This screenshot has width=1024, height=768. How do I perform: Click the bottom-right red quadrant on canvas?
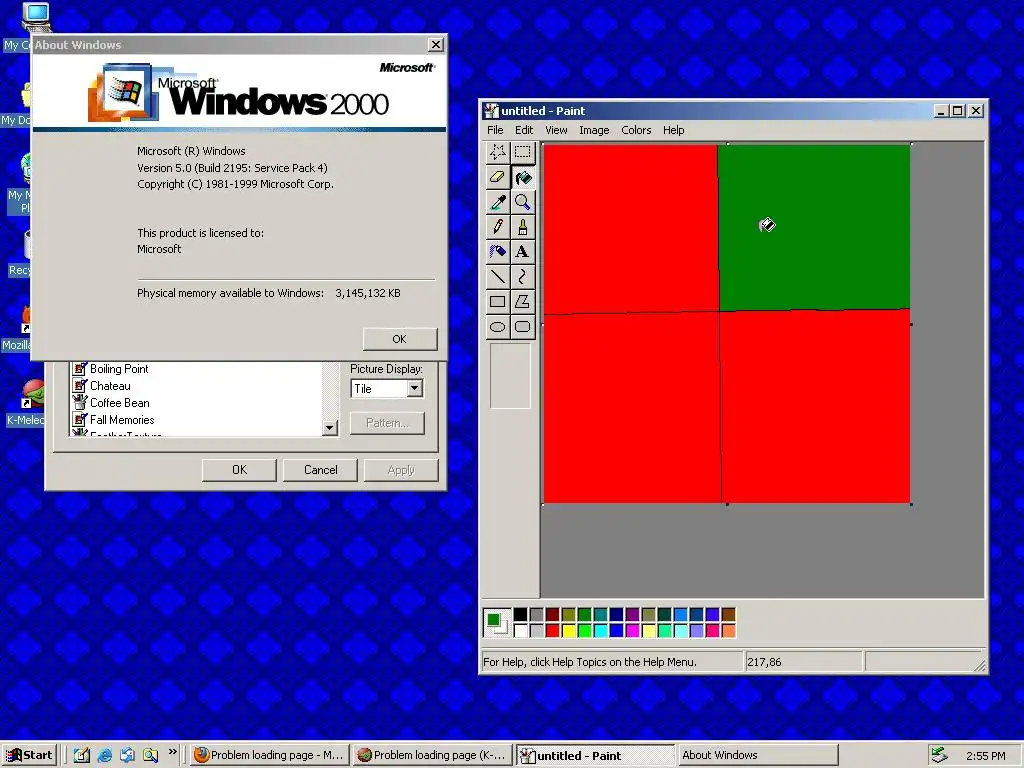[816, 406]
